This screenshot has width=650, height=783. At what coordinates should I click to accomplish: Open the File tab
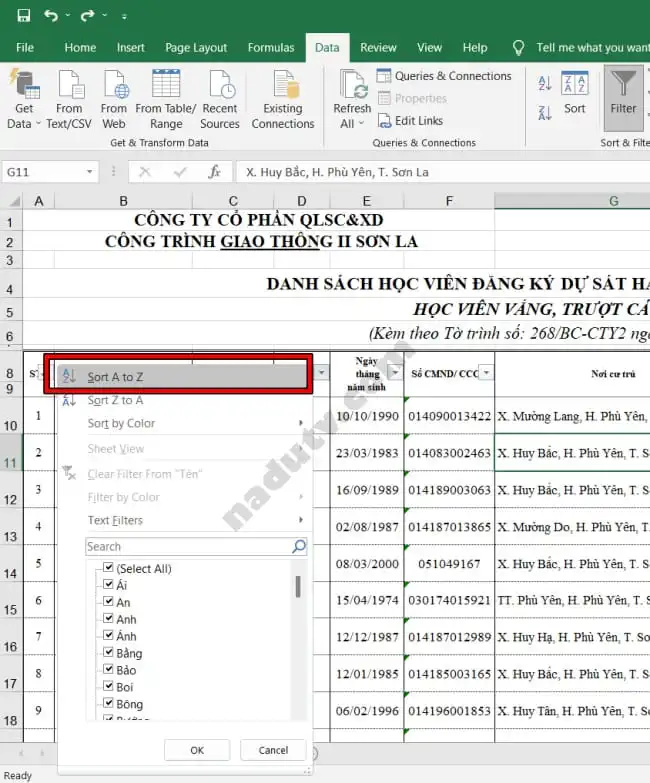tap(25, 48)
